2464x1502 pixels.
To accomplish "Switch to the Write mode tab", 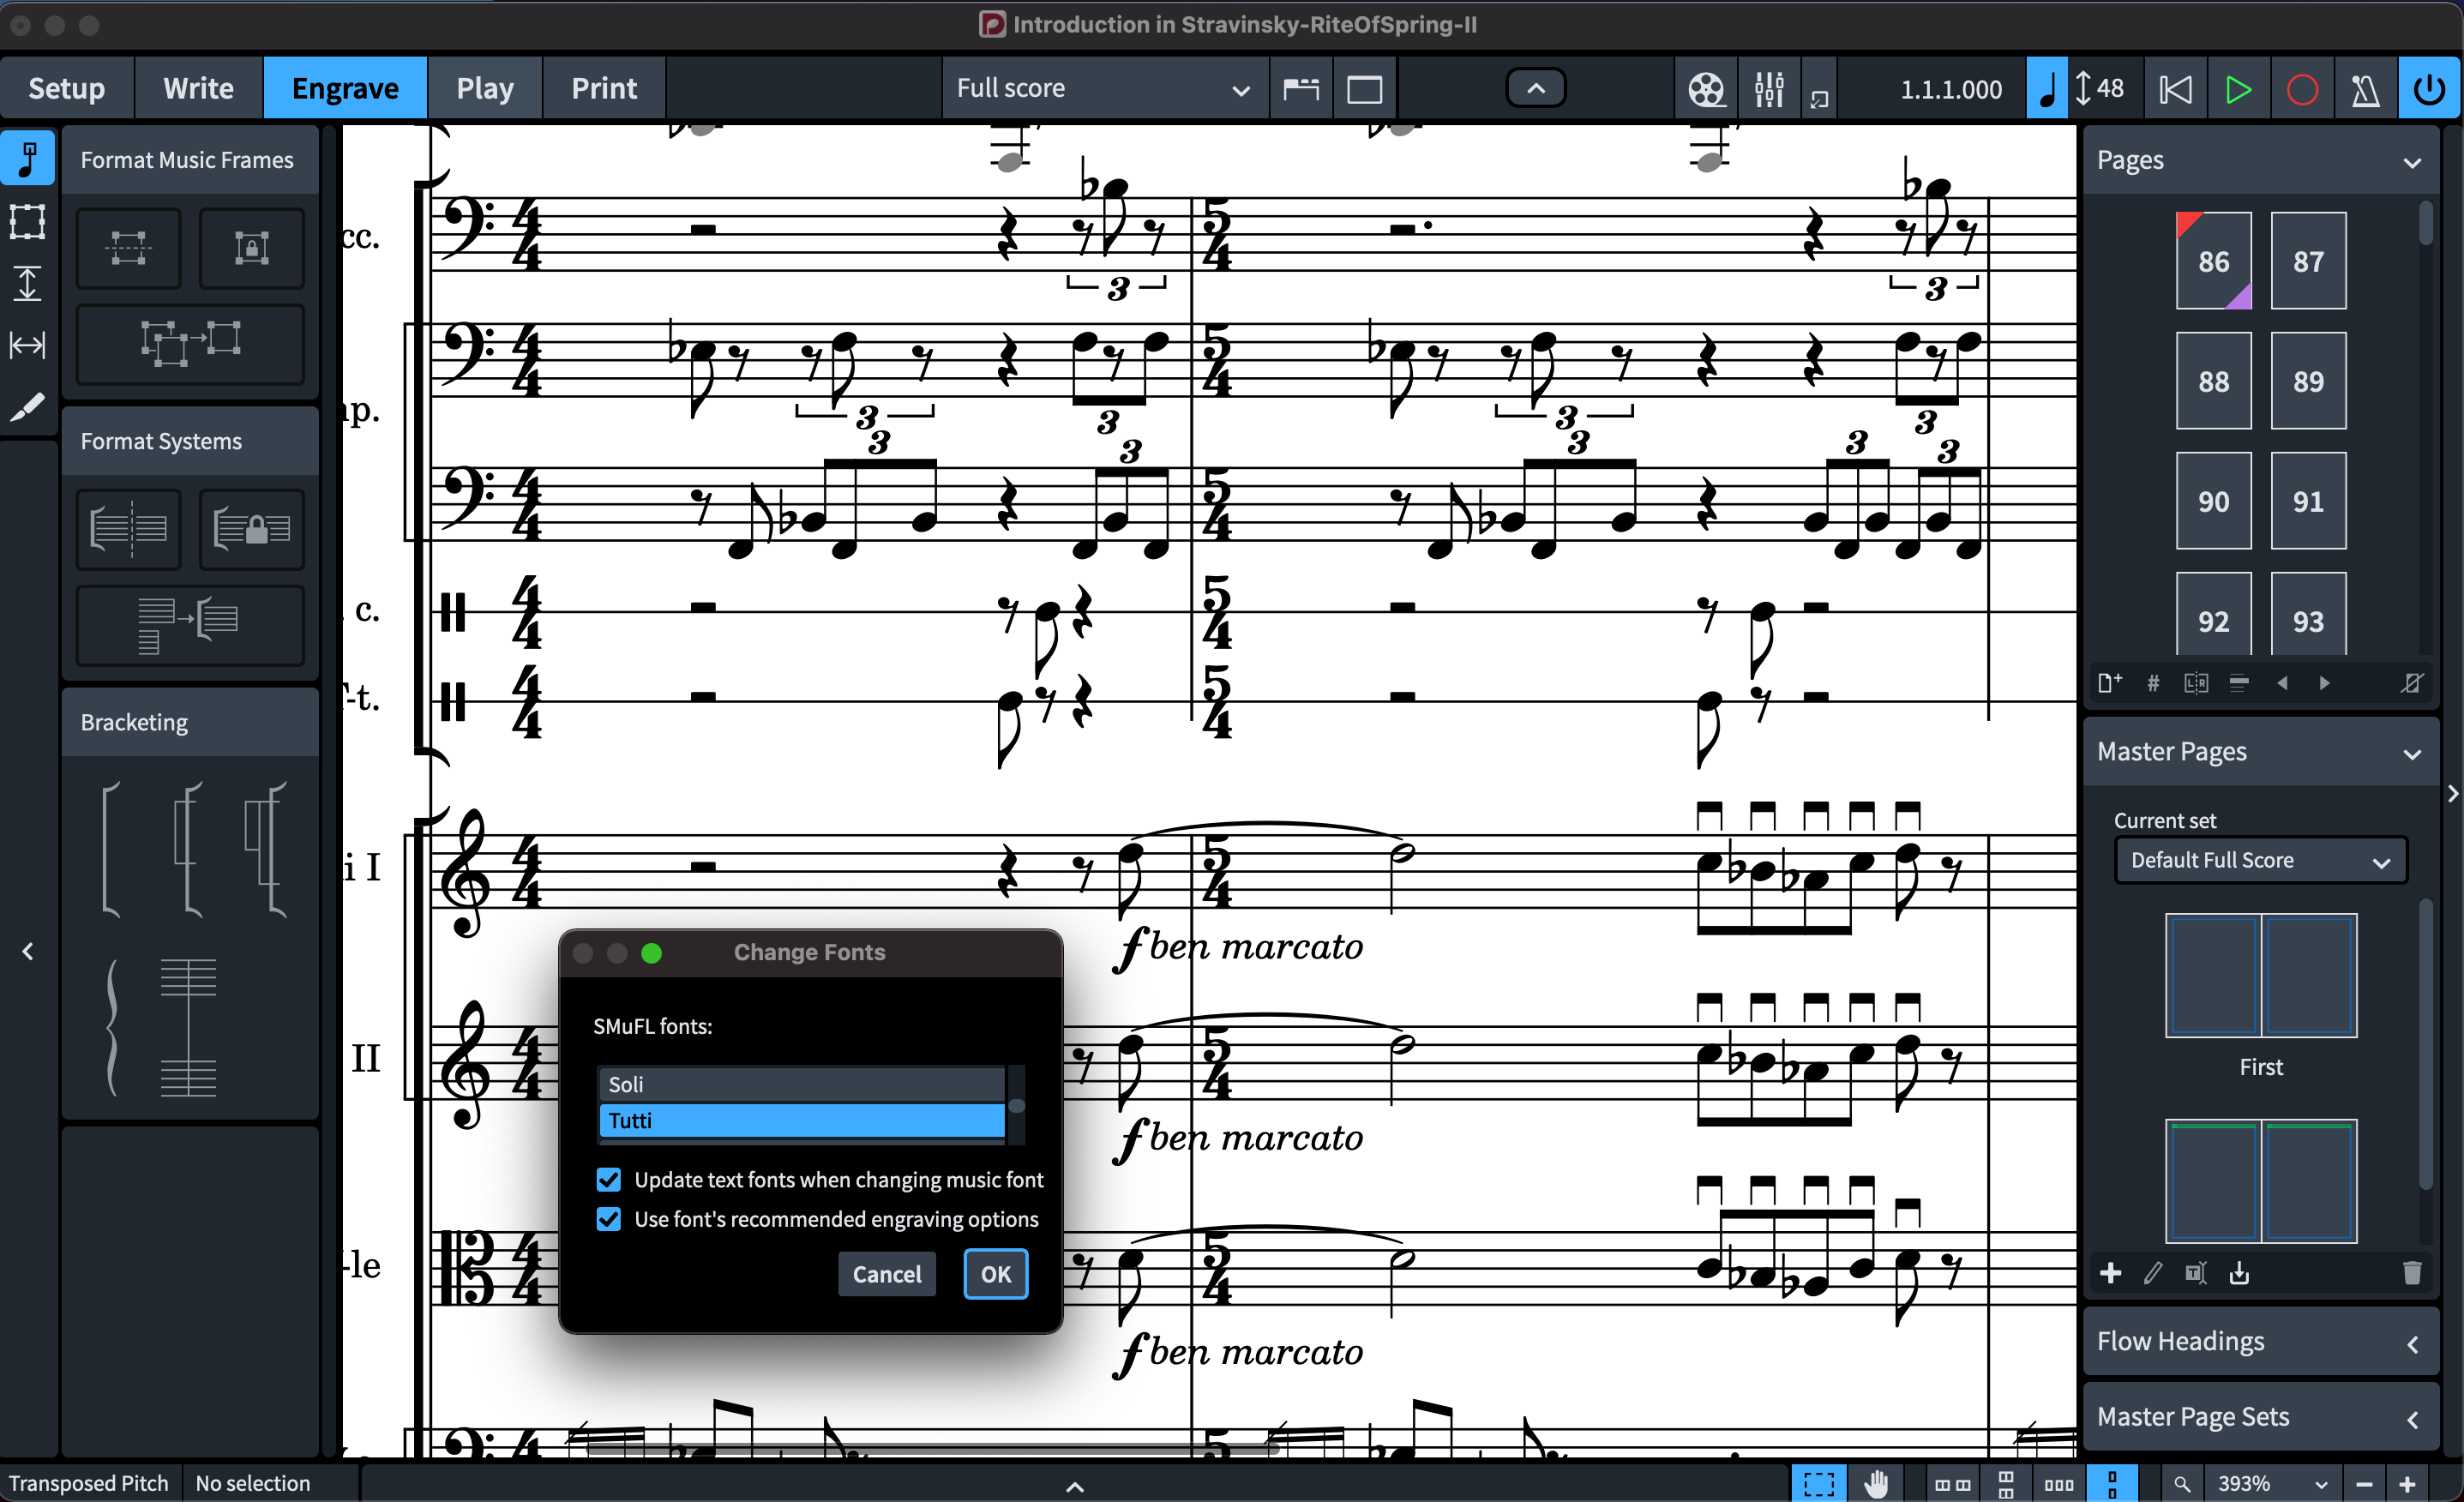I will (198, 89).
